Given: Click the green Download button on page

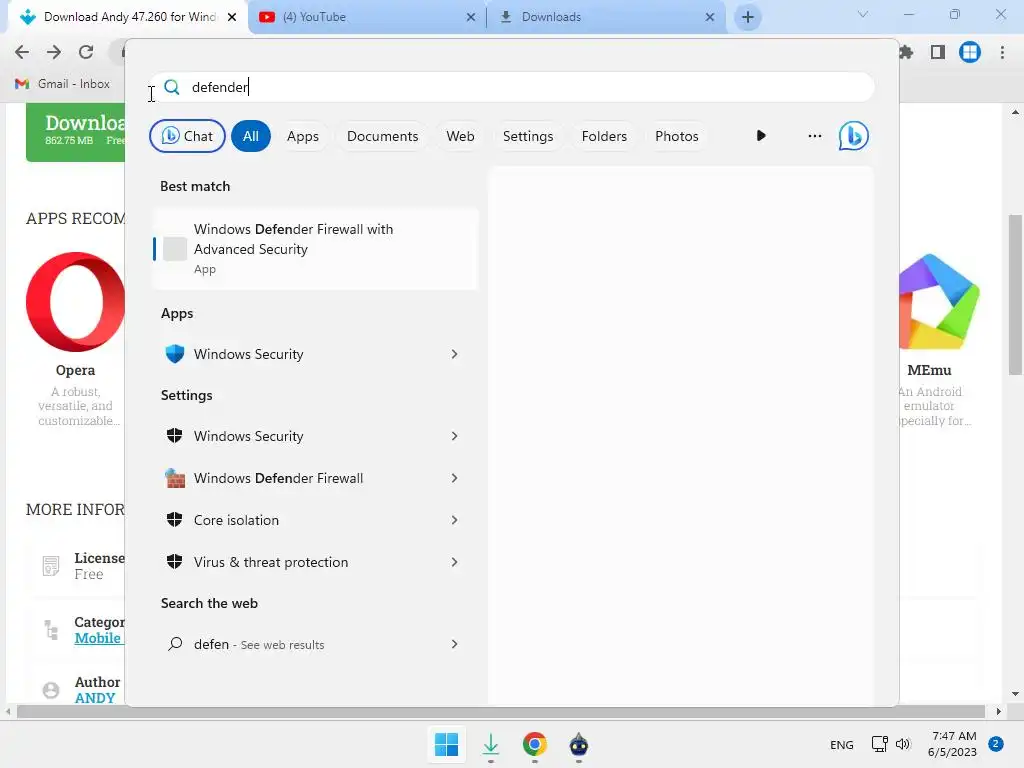Looking at the screenshot, I should pyautogui.click(x=75, y=131).
